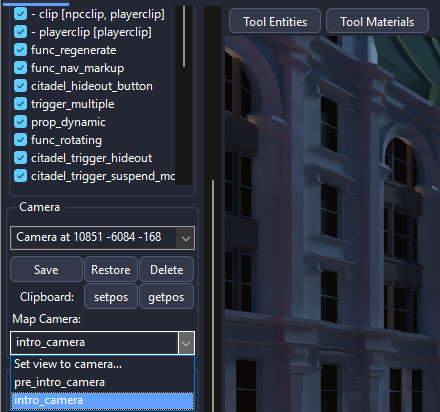Click the prop_dynamic label text

[68, 122]
